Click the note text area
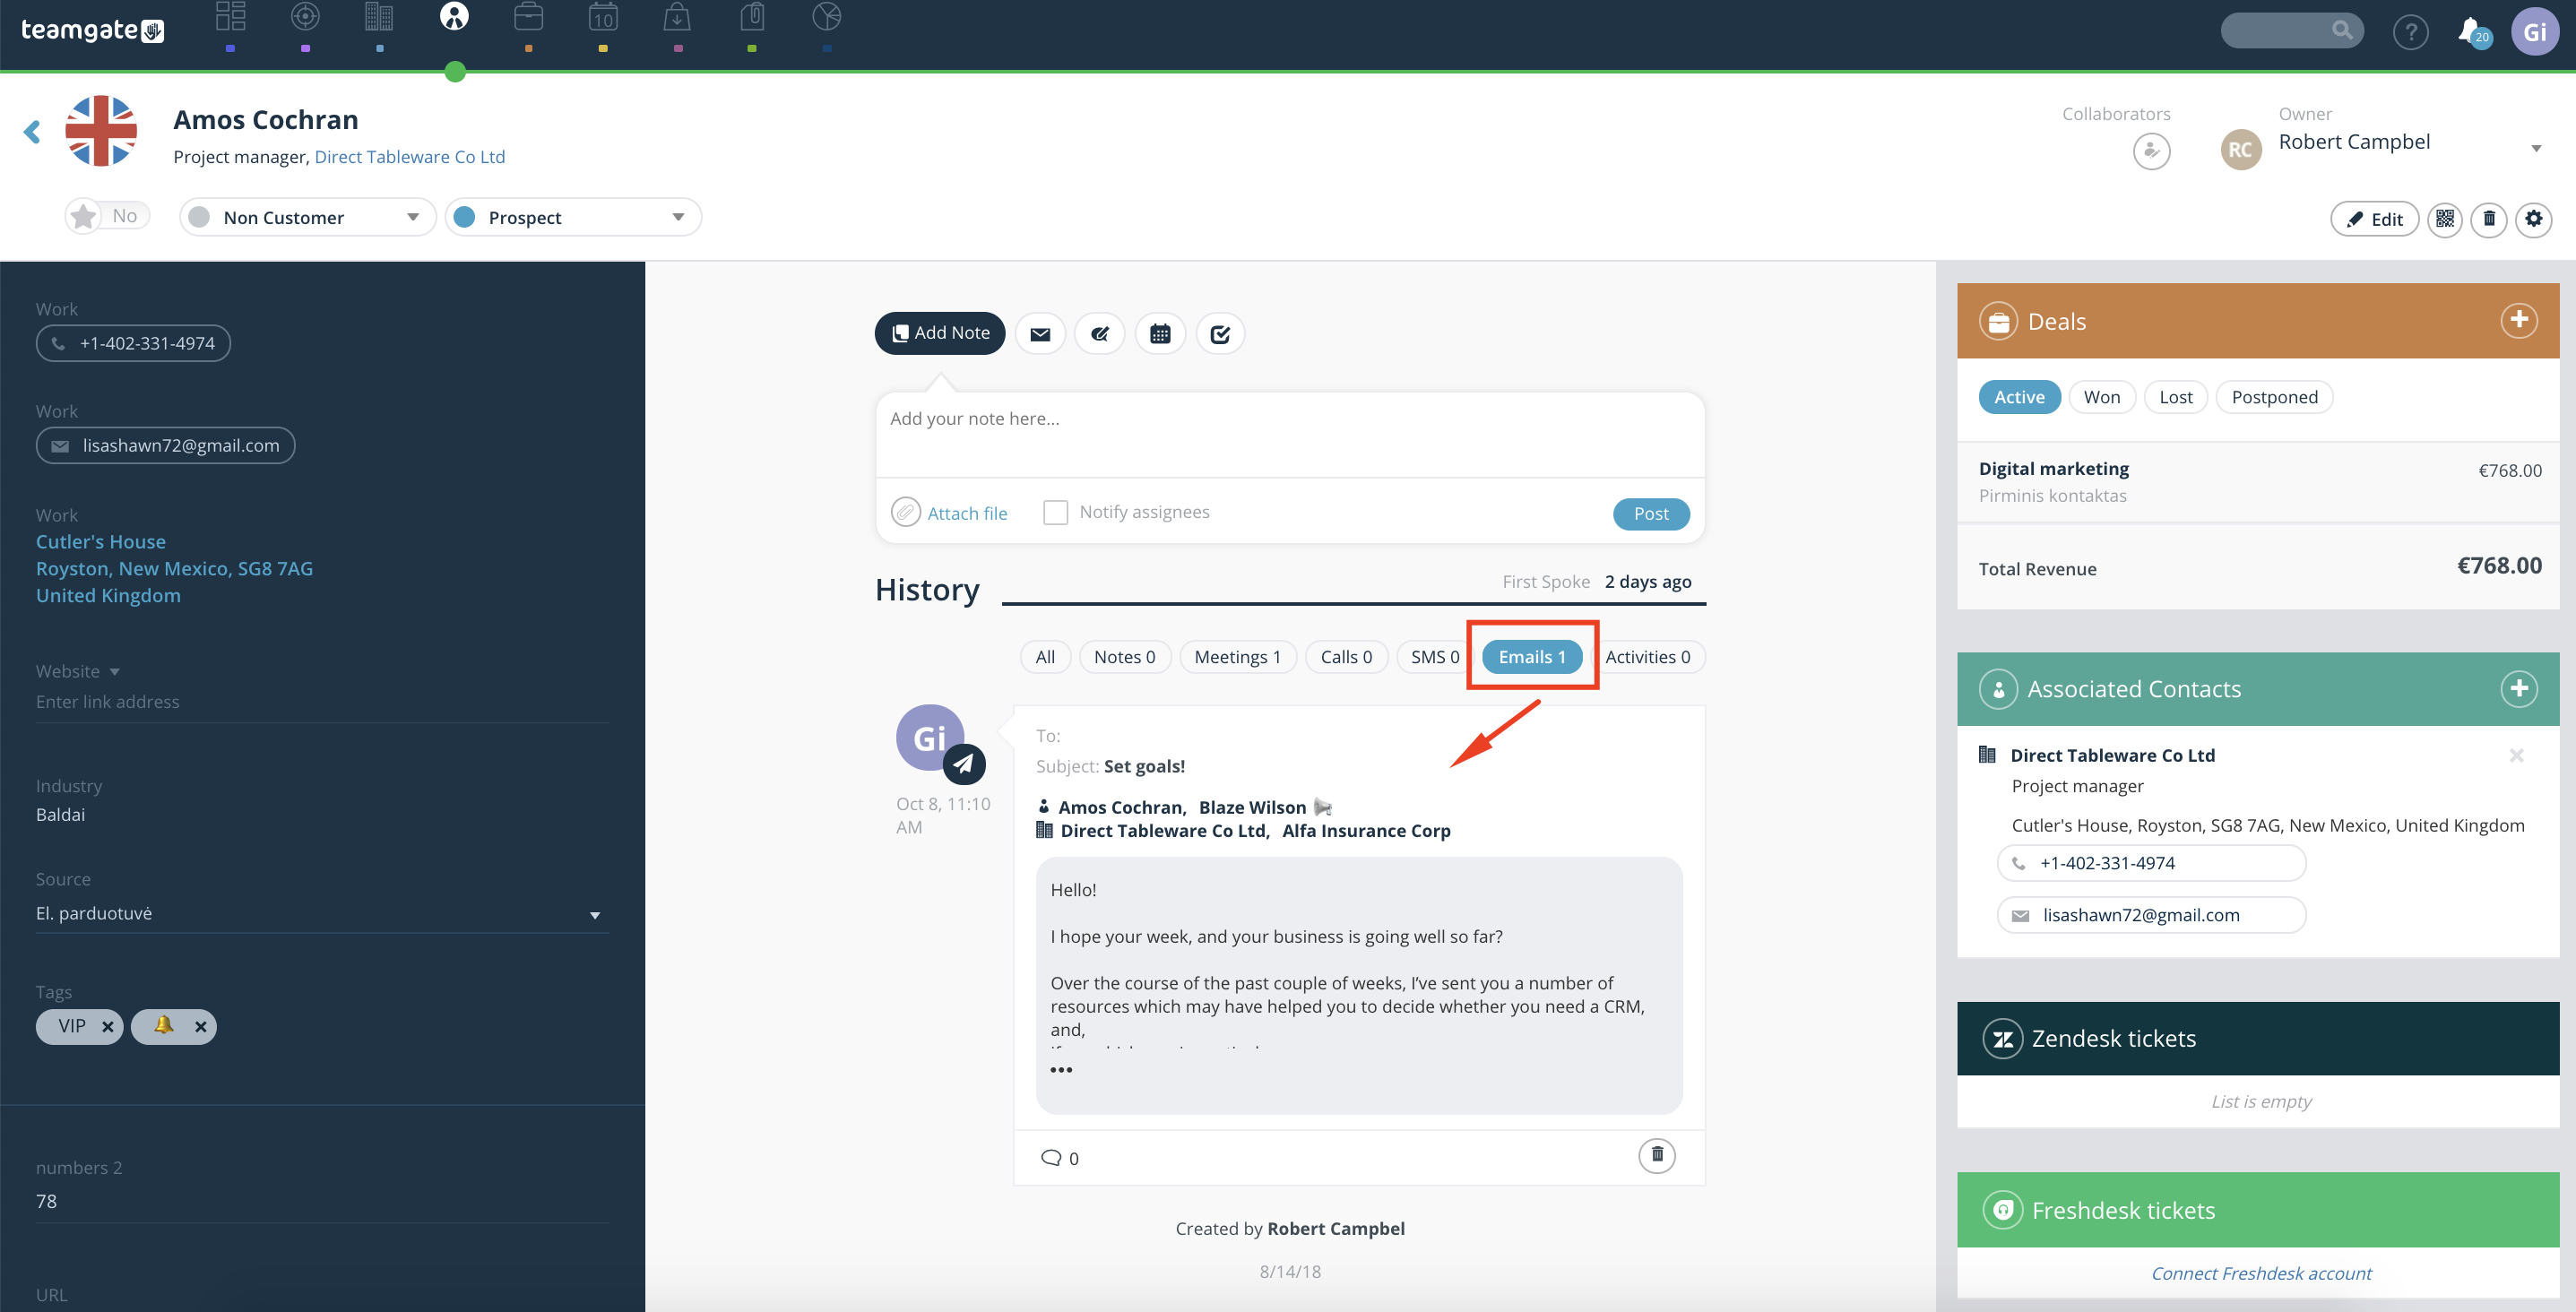Viewport: 2576px width, 1312px height. click(1290, 435)
